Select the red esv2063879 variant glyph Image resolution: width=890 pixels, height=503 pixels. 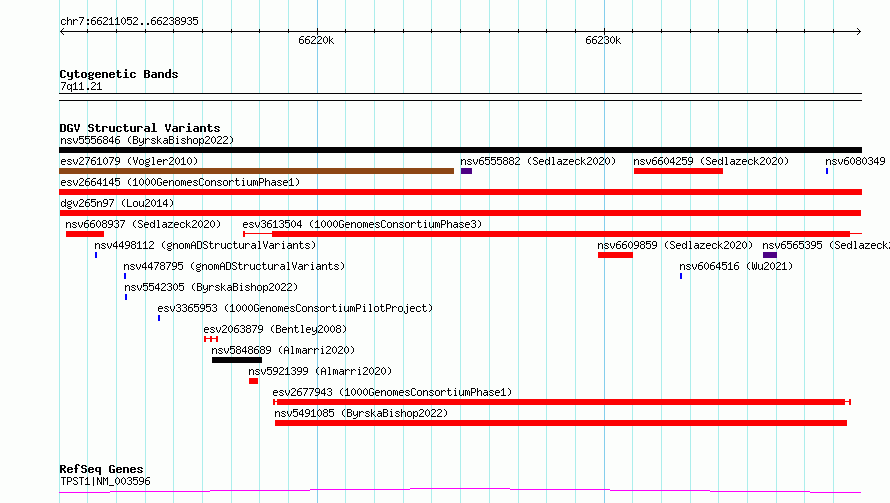click(211, 339)
